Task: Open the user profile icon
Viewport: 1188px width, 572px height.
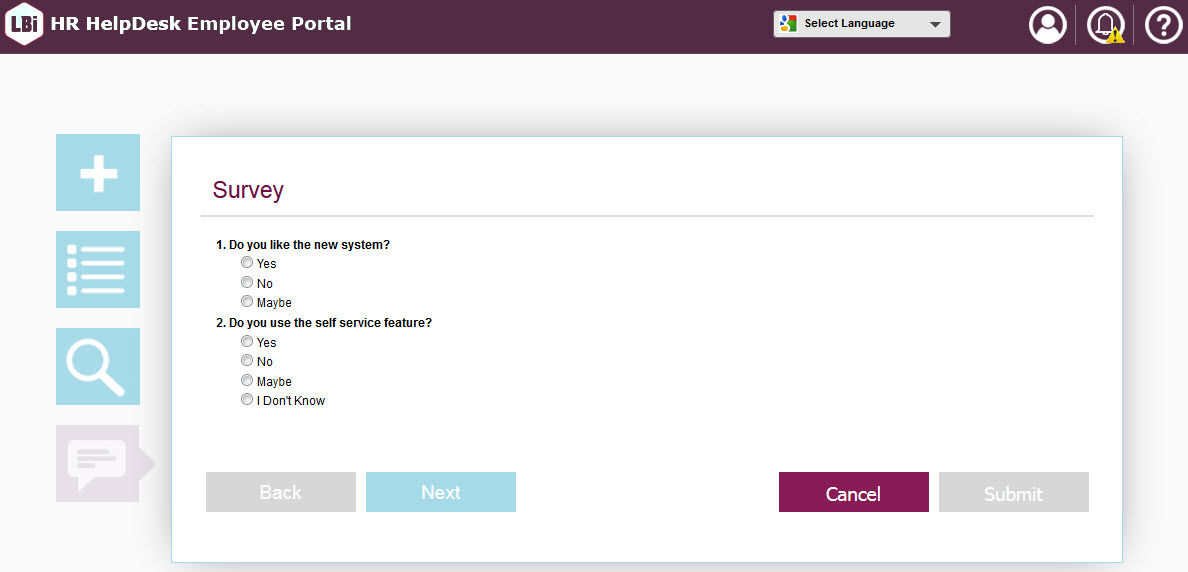Action: [x=1048, y=25]
